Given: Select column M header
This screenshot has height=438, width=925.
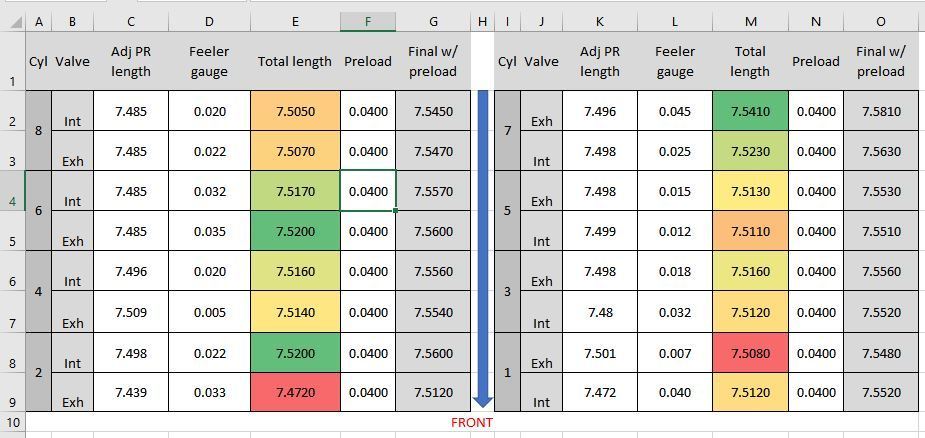Looking at the screenshot, I should [x=750, y=22].
